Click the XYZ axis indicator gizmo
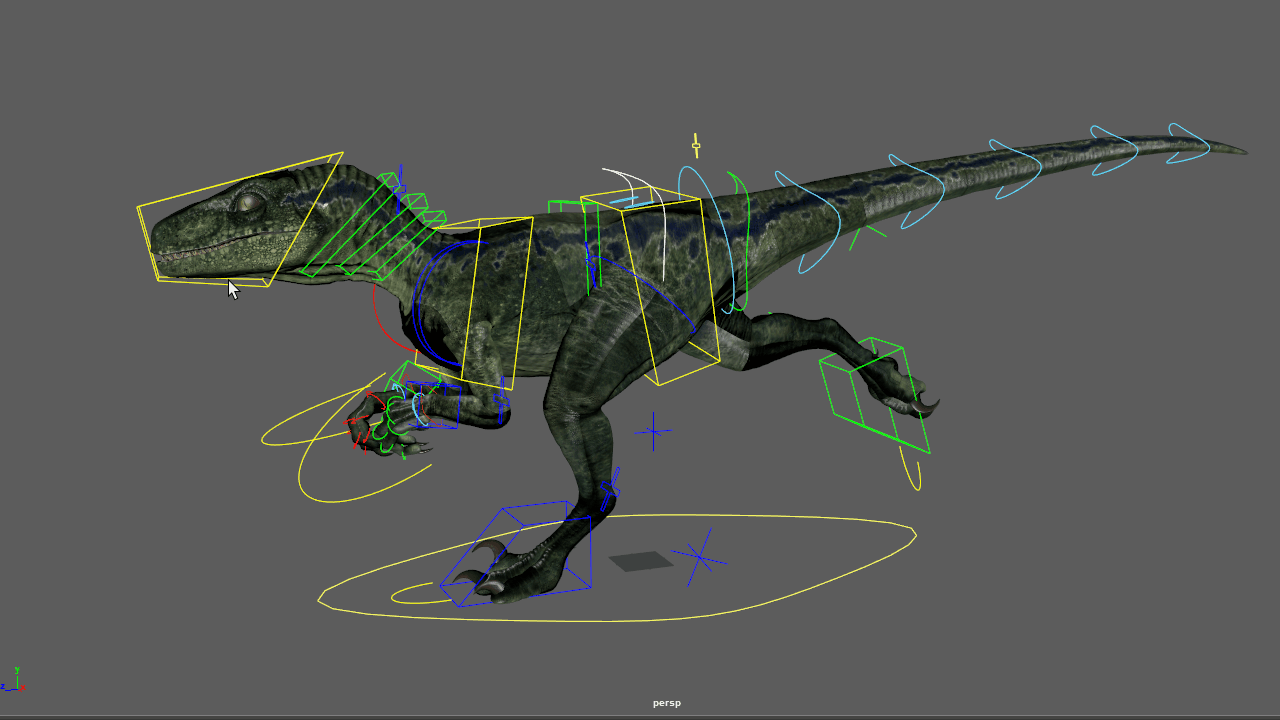 click(x=13, y=680)
